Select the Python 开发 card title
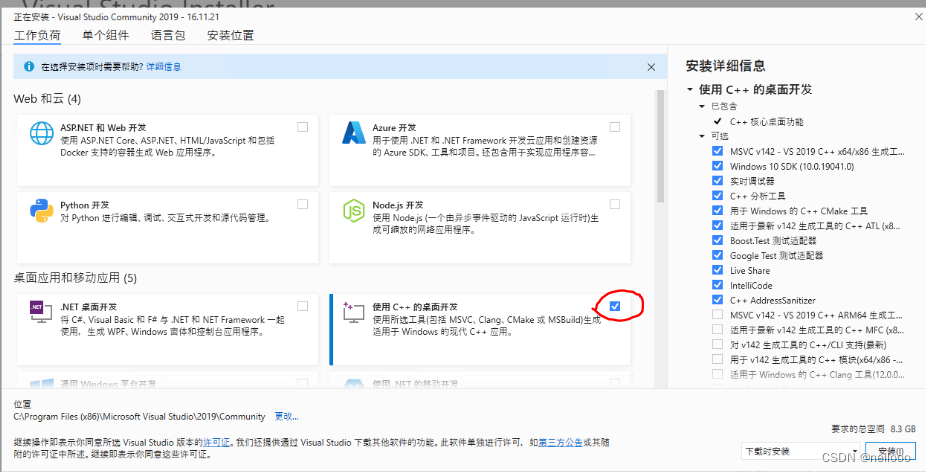Screen dimensions: 926x472 pyautogui.click(x=85, y=205)
